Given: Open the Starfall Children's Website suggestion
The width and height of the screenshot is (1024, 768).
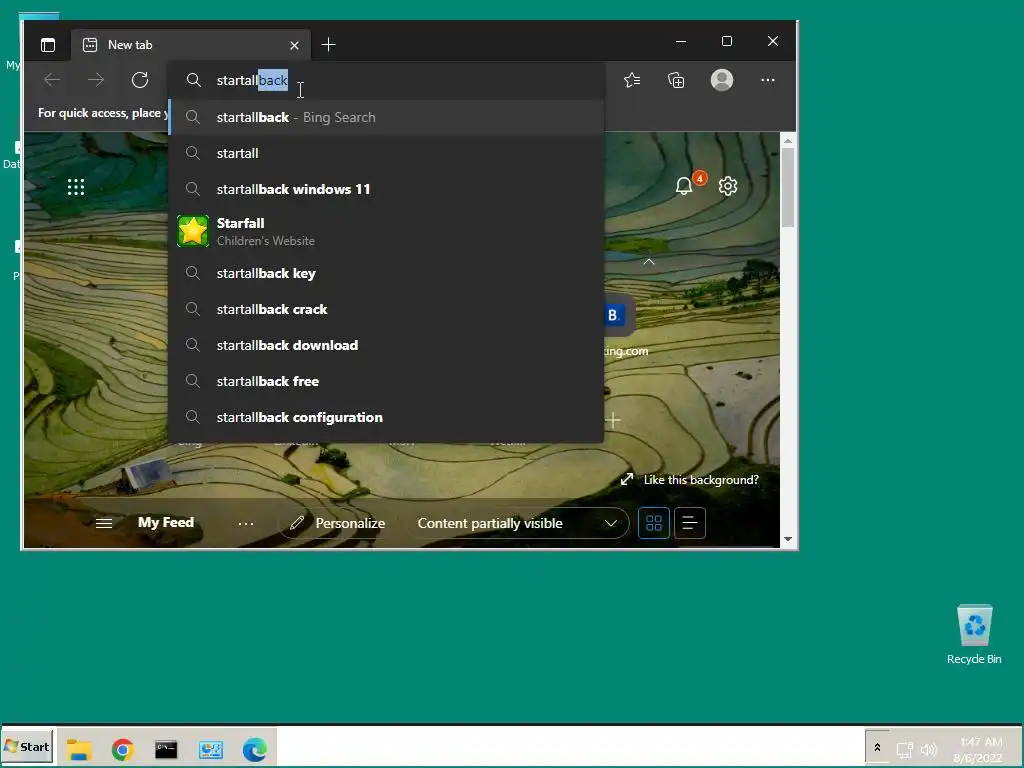Looking at the screenshot, I should [386, 231].
